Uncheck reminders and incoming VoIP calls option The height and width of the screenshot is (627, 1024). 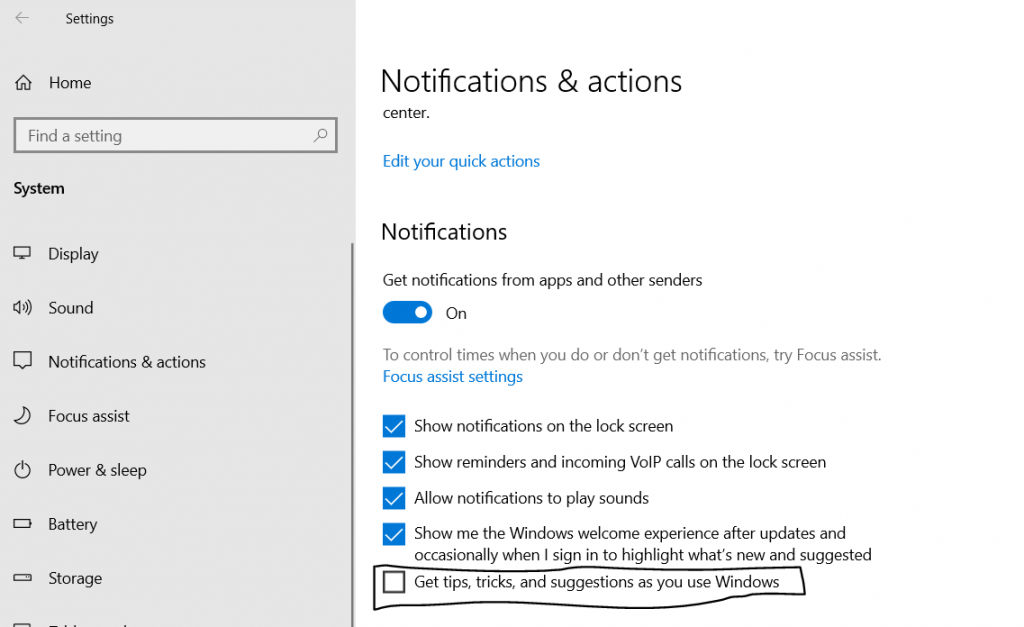pyautogui.click(x=394, y=462)
